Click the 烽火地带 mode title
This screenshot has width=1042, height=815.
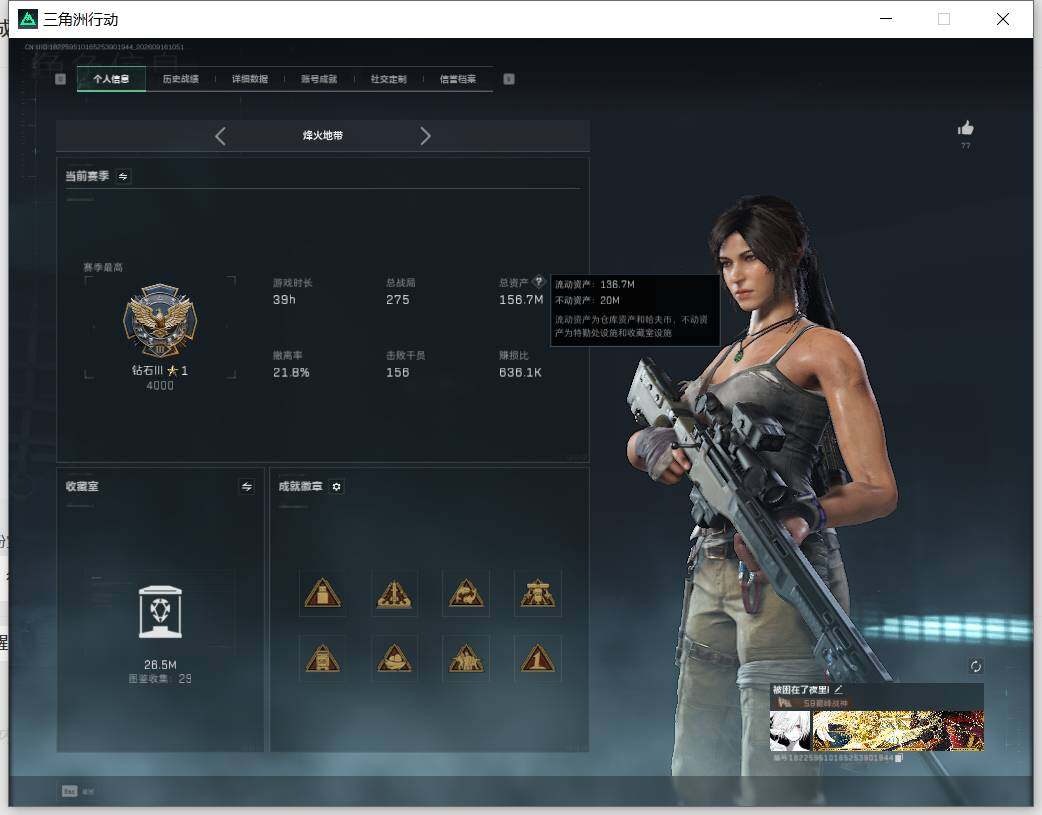tap(323, 136)
